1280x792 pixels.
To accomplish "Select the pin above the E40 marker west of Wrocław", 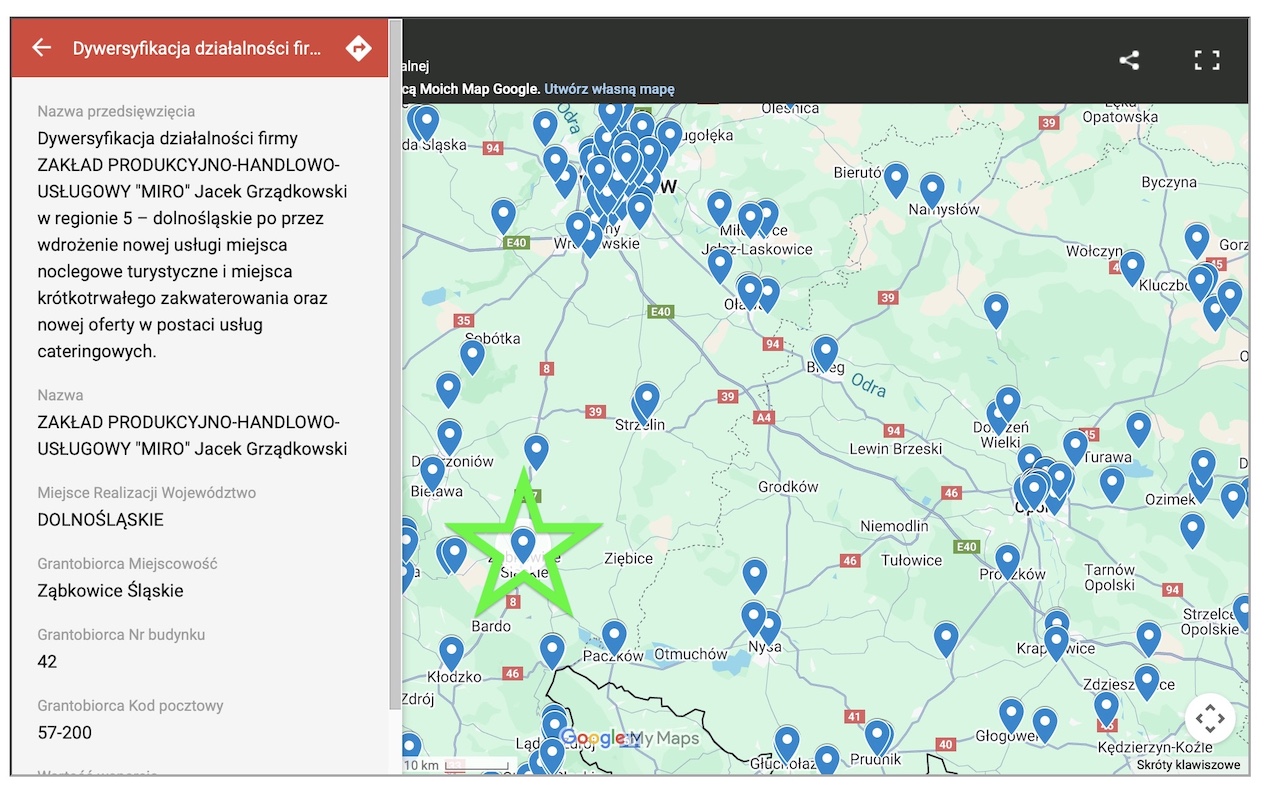I will pos(504,216).
